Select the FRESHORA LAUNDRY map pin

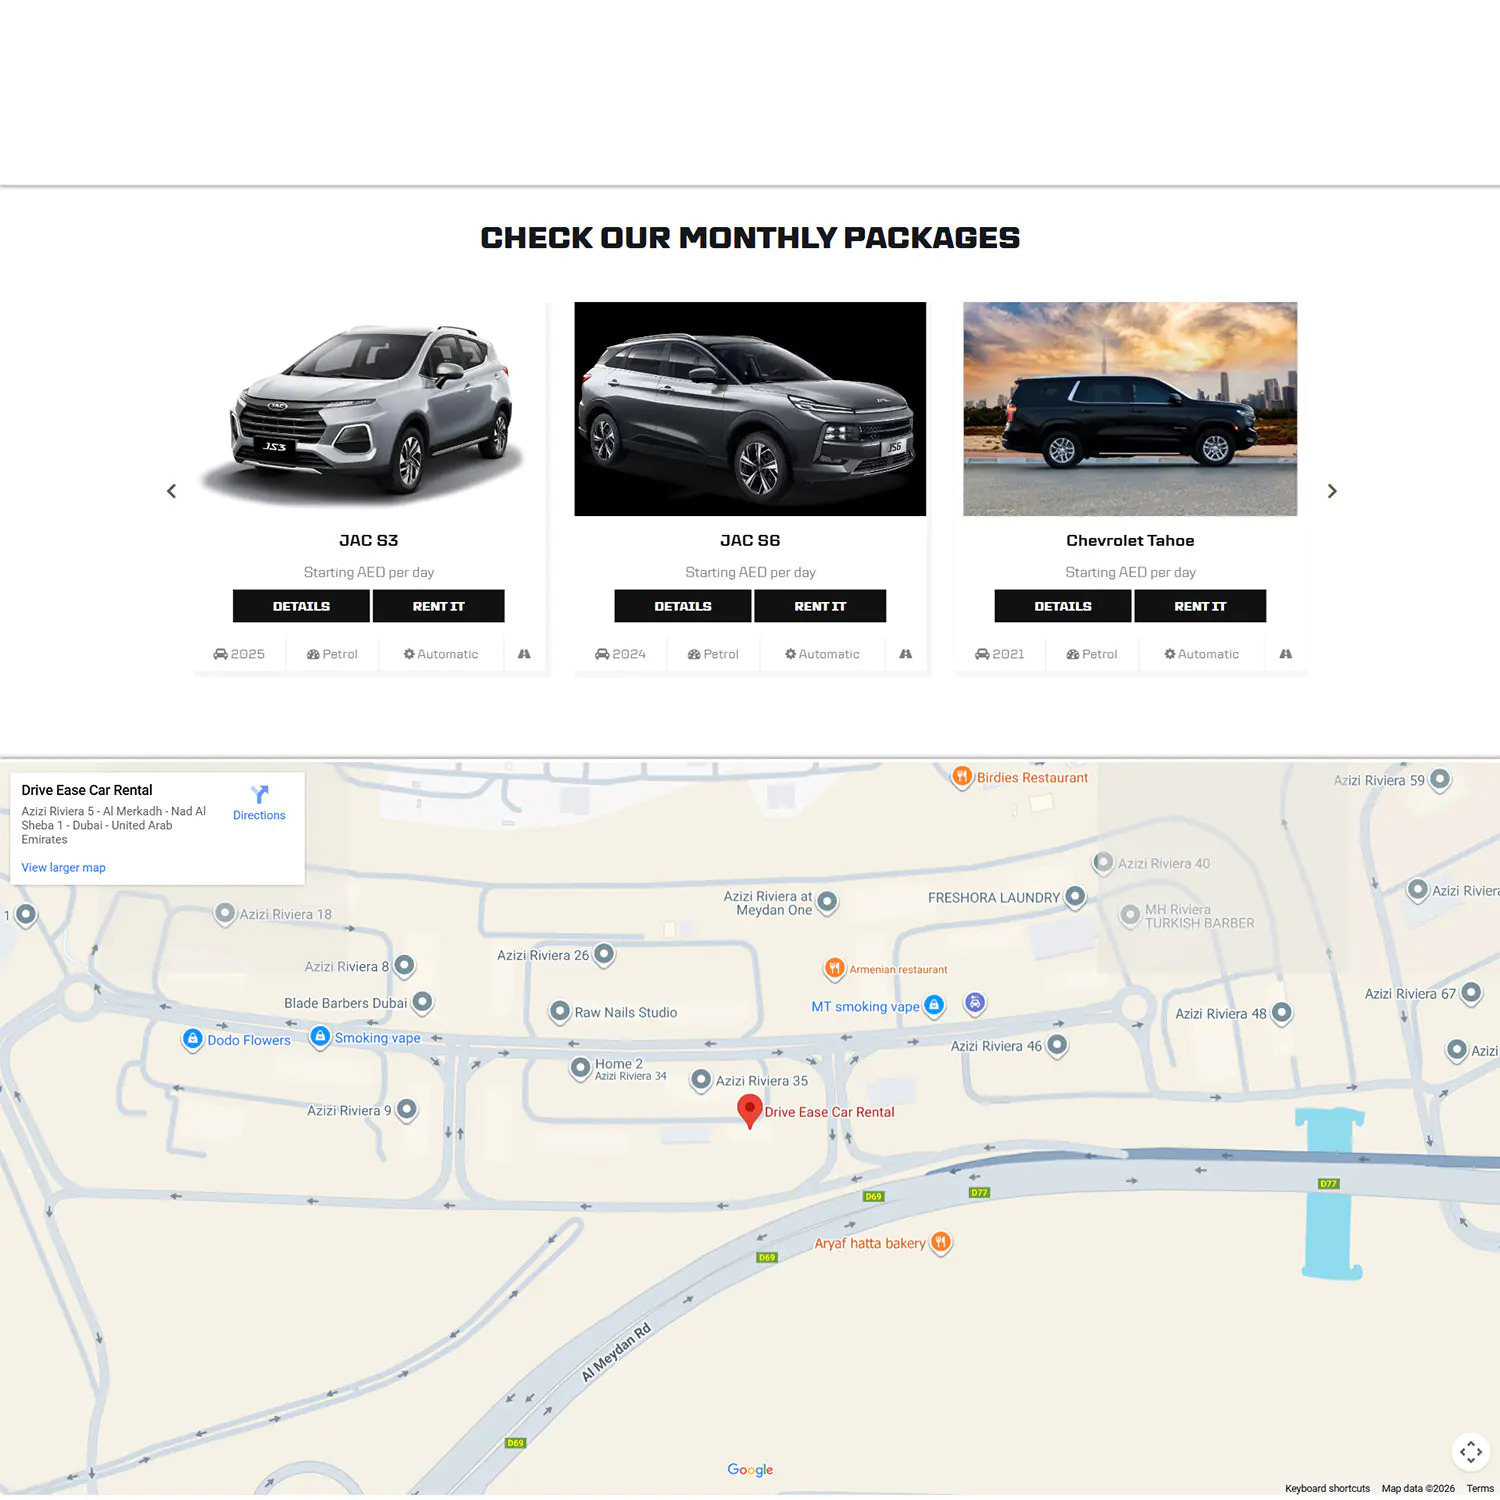coord(1075,896)
